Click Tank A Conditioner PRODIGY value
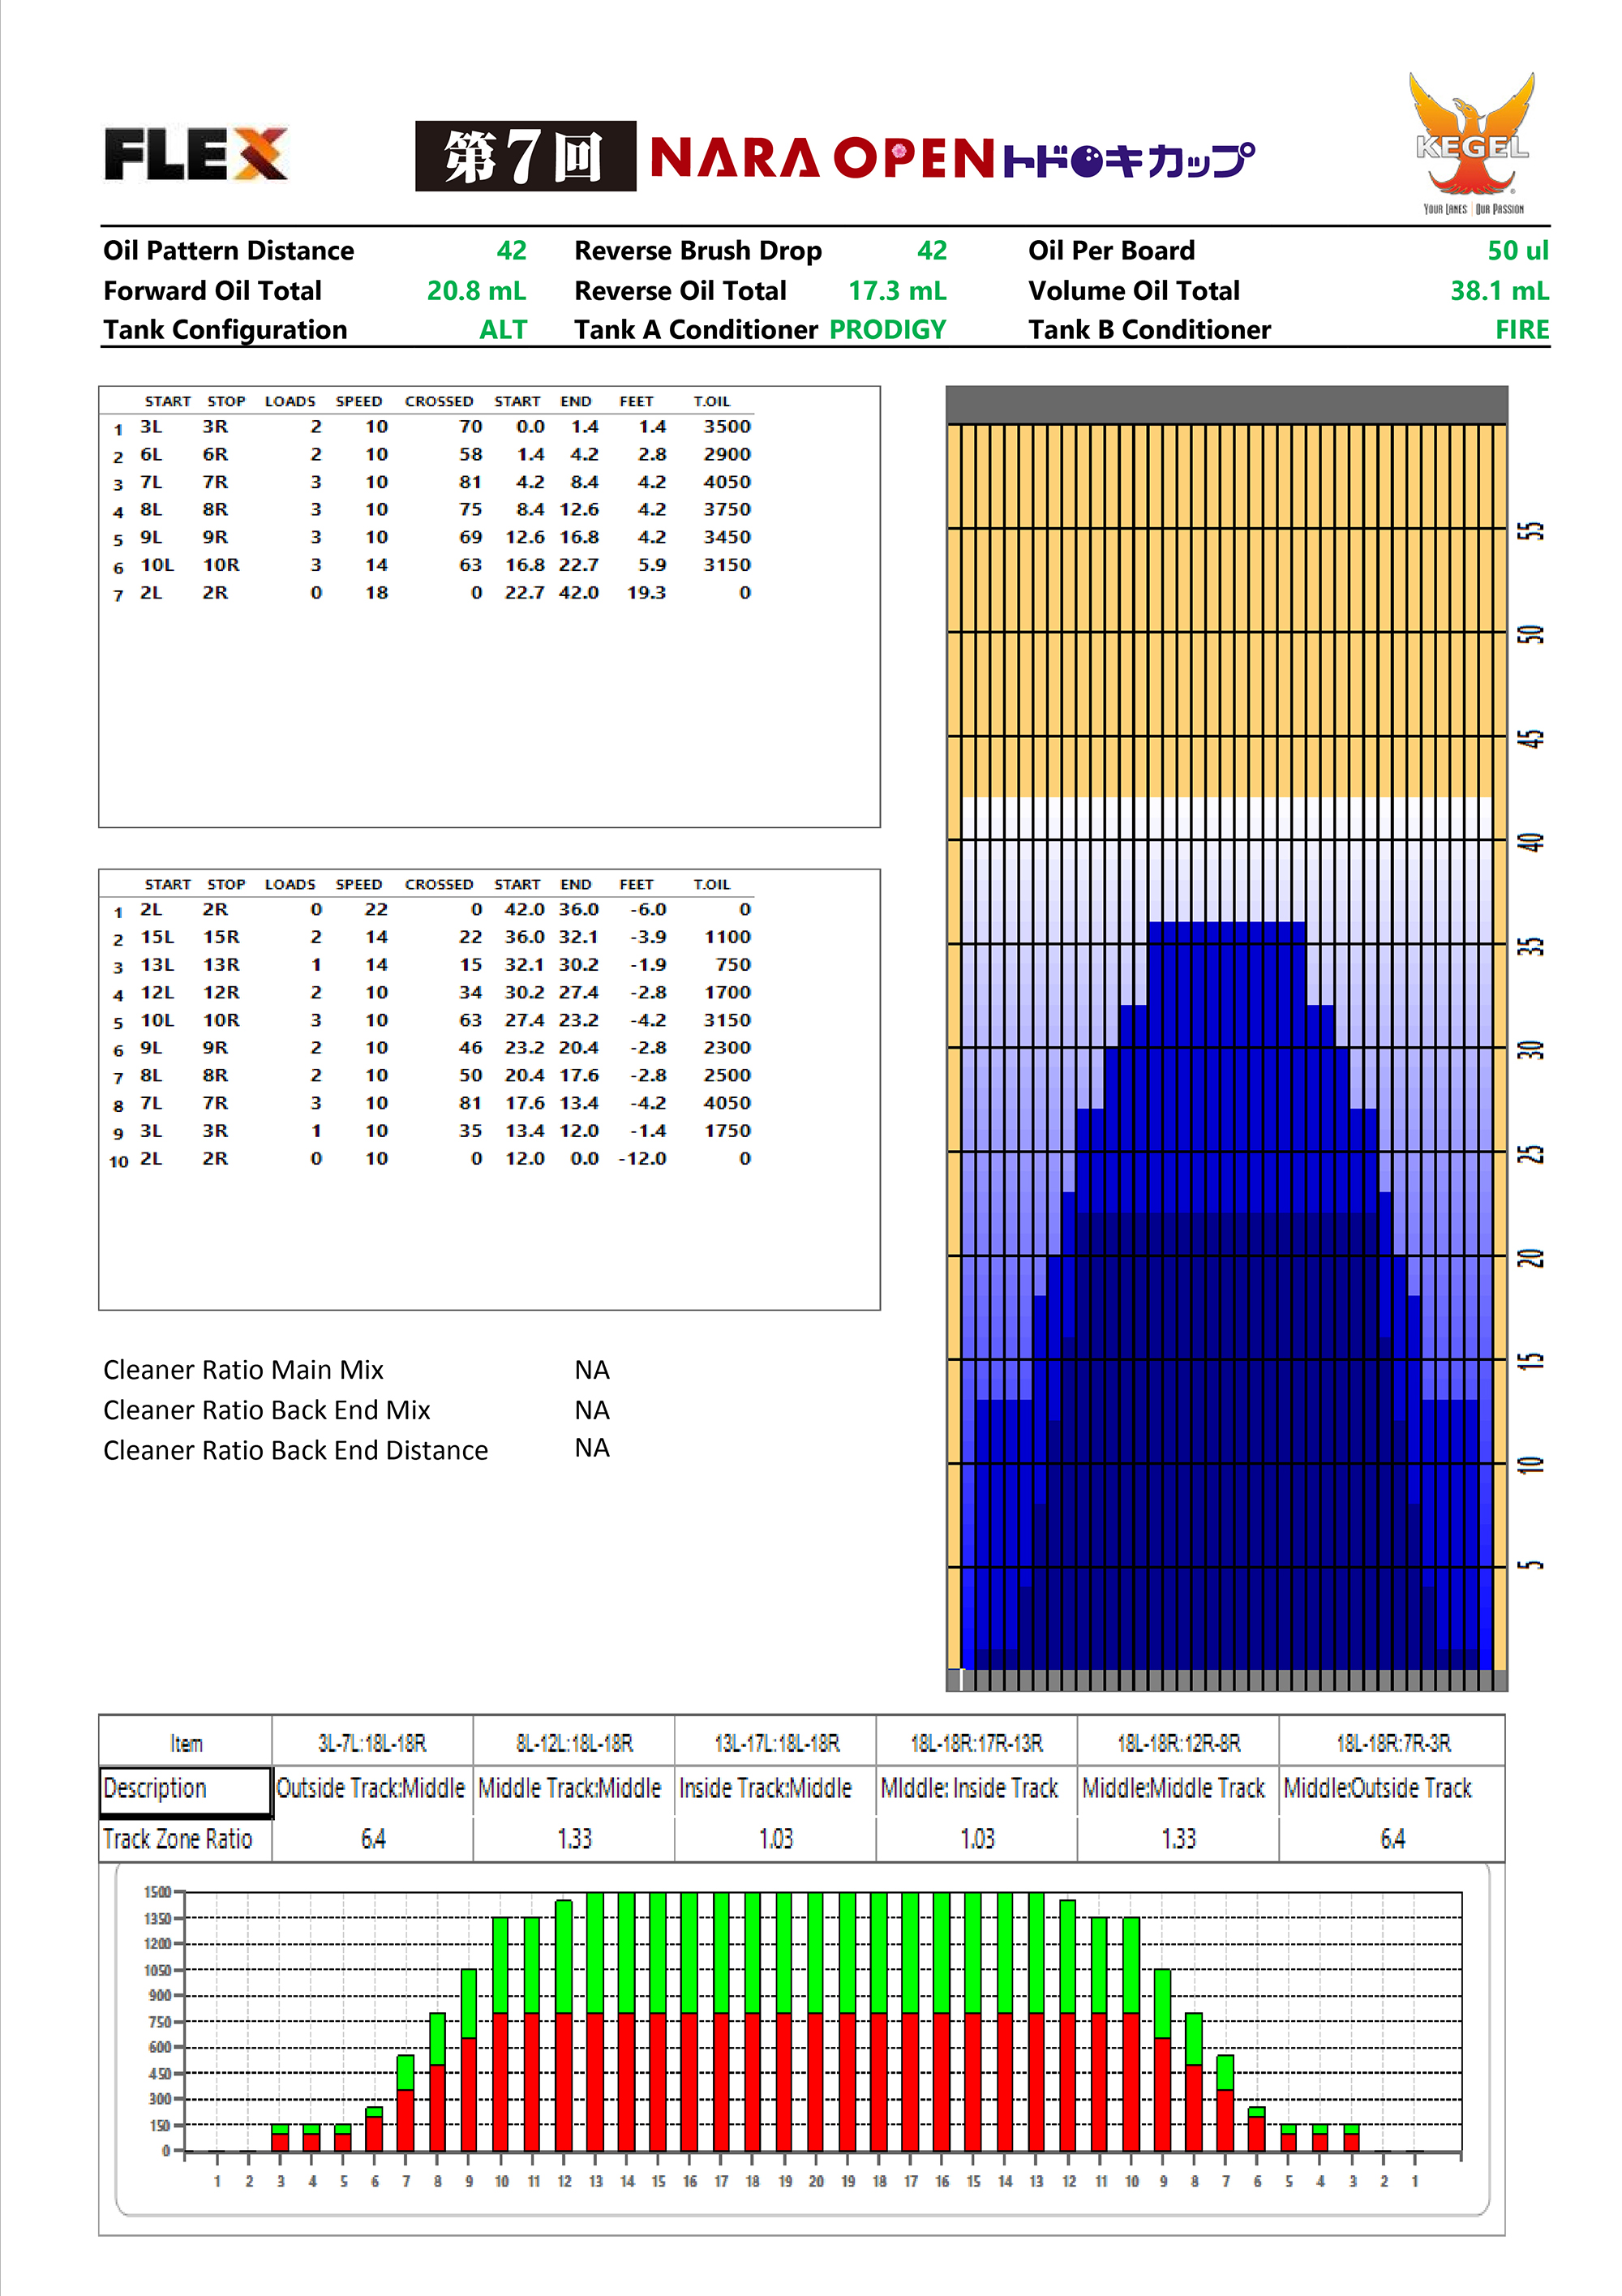 coord(887,330)
